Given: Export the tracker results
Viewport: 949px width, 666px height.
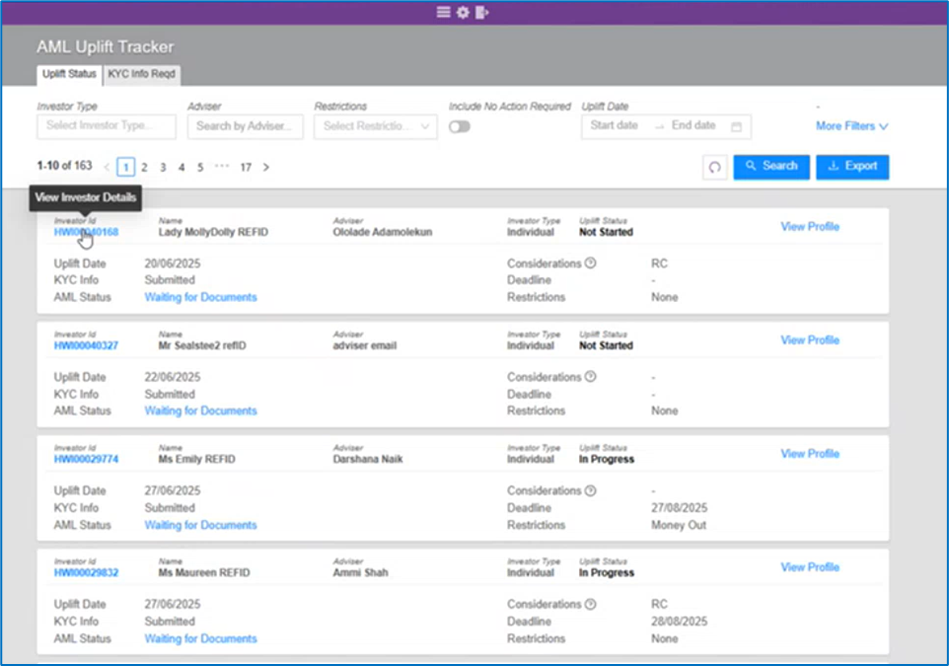Looking at the screenshot, I should [x=852, y=167].
